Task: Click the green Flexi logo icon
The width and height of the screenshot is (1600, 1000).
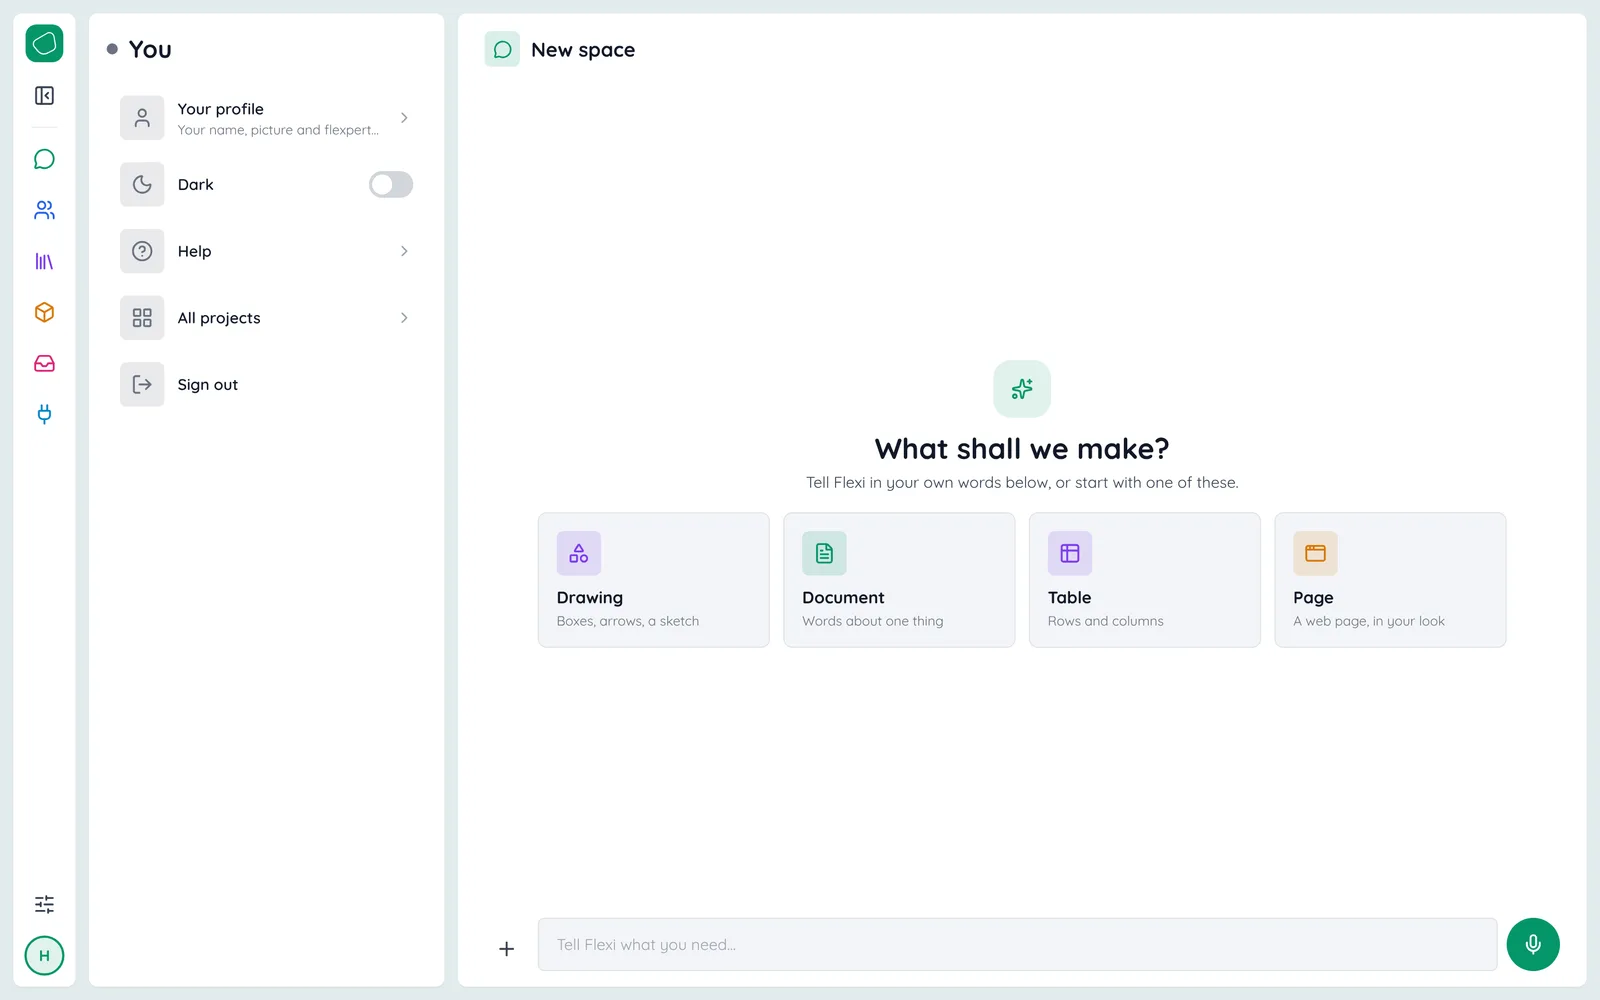Action: (x=44, y=43)
